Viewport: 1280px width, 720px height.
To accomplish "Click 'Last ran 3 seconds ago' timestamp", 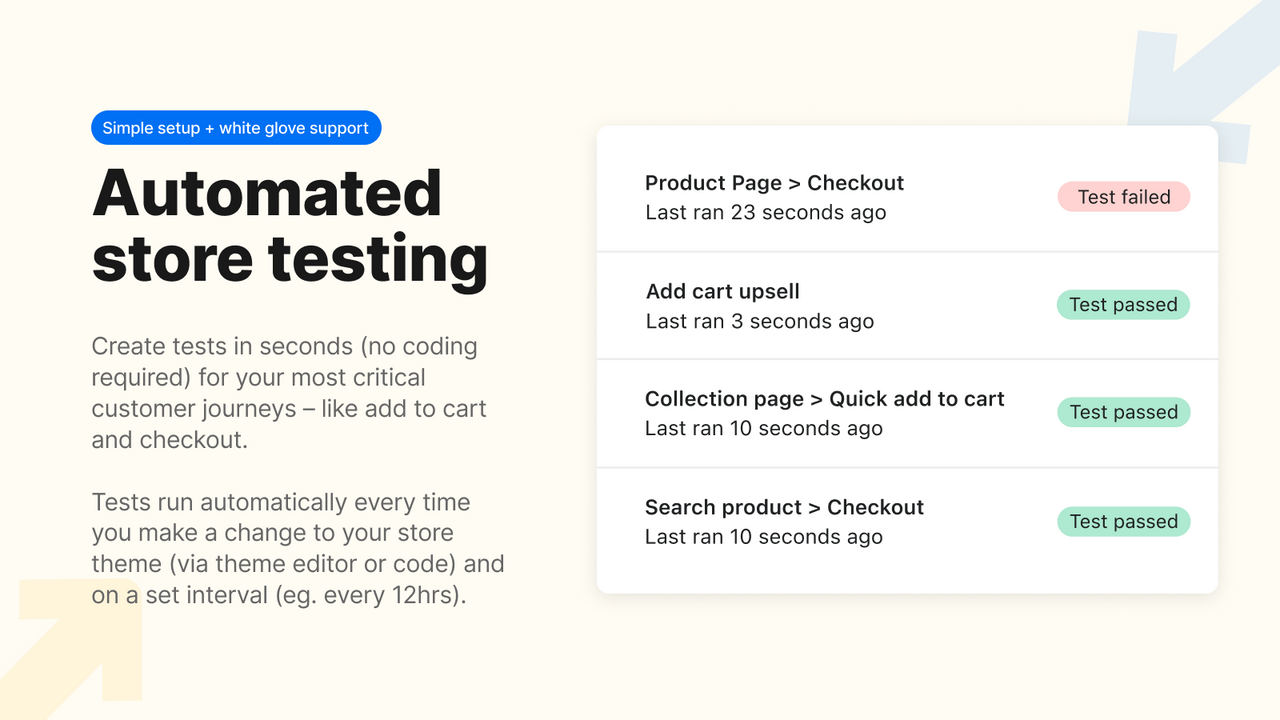I will click(x=759, y=321).
